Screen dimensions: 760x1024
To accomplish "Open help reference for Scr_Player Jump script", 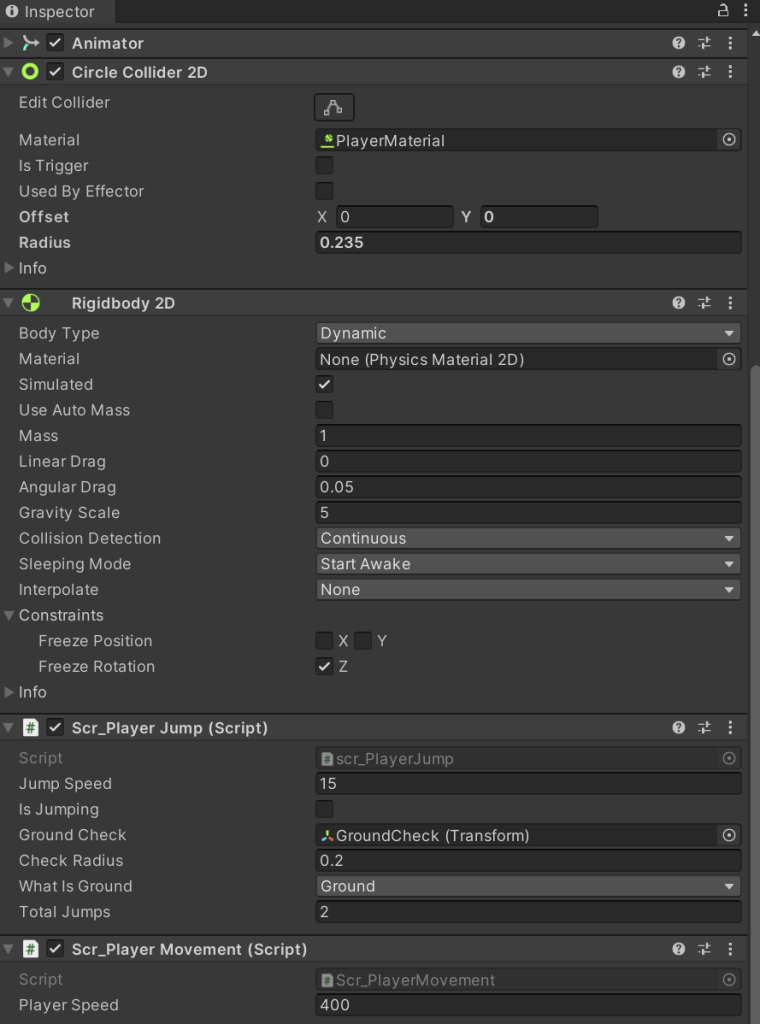I will click(x=679, y=728).
